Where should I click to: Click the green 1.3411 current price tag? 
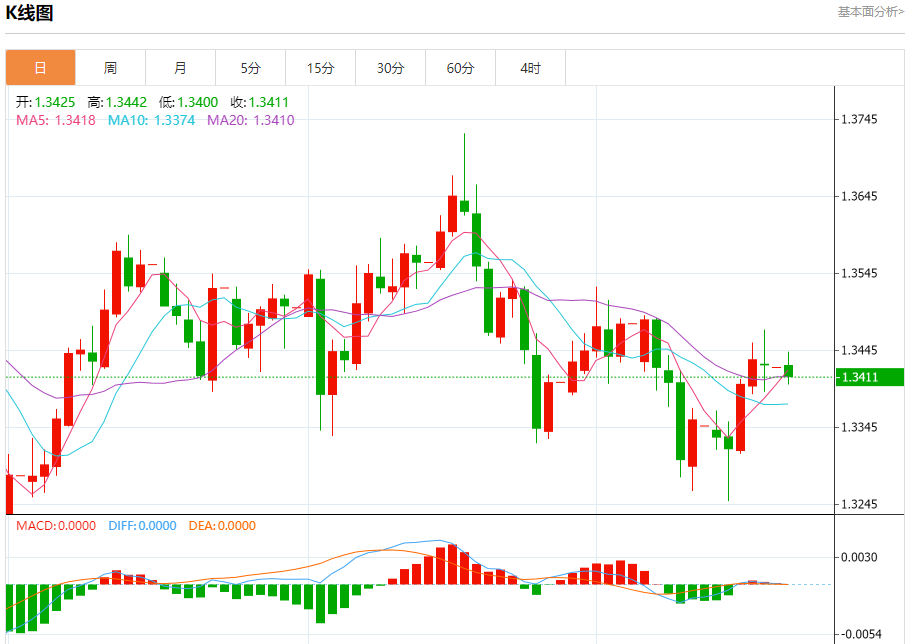tap(869, 377)
